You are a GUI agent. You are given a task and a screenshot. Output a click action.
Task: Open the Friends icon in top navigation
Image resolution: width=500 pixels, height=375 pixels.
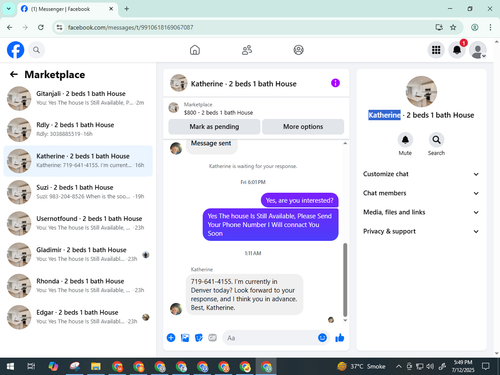(x=247, y=50)
